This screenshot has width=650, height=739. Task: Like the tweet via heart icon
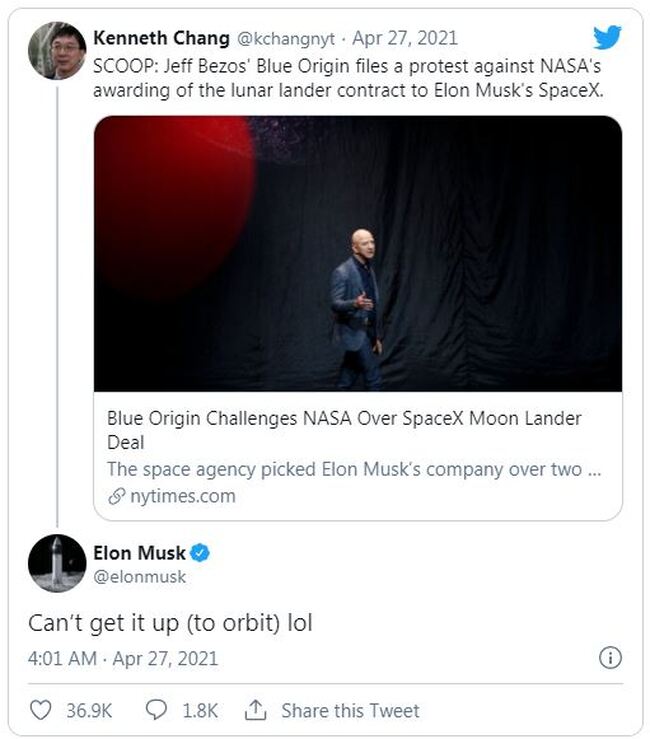(x=41, y=710)
